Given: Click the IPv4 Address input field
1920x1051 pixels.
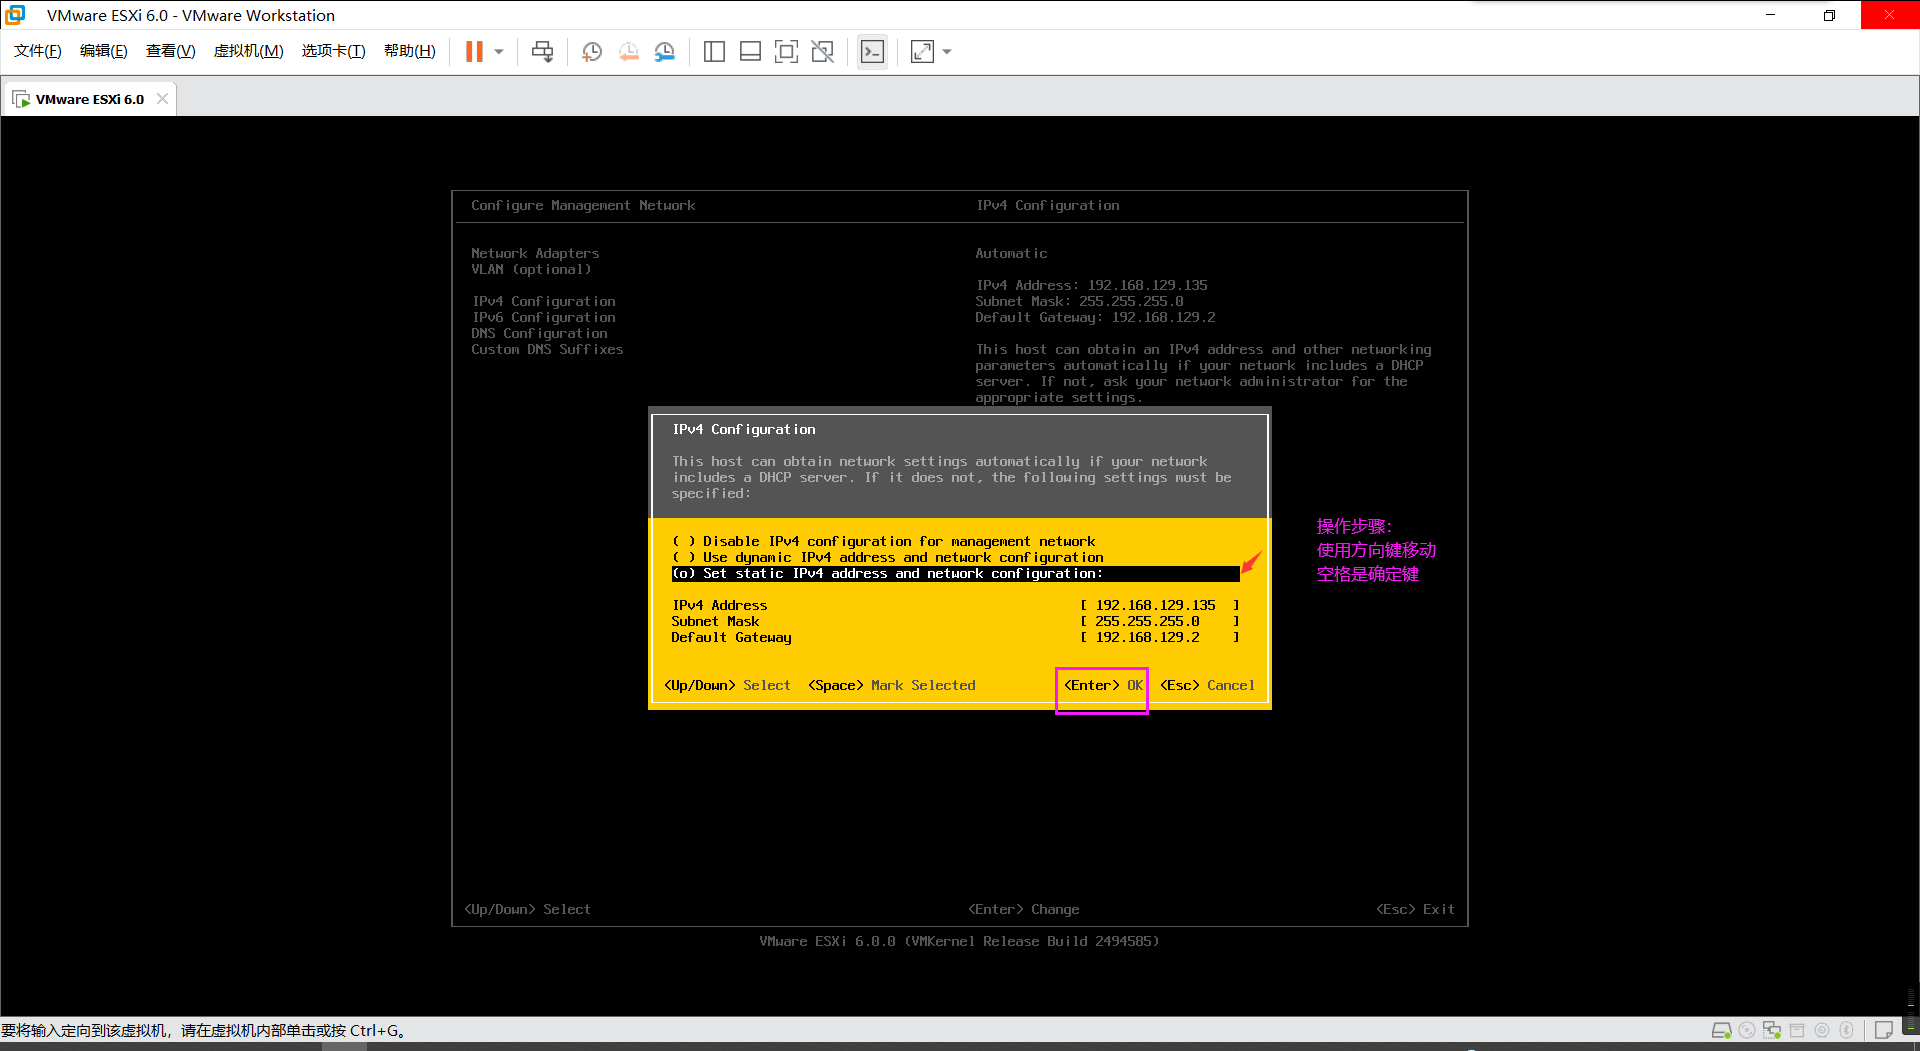Looking at the screenshot, I should pos(1160,605).
